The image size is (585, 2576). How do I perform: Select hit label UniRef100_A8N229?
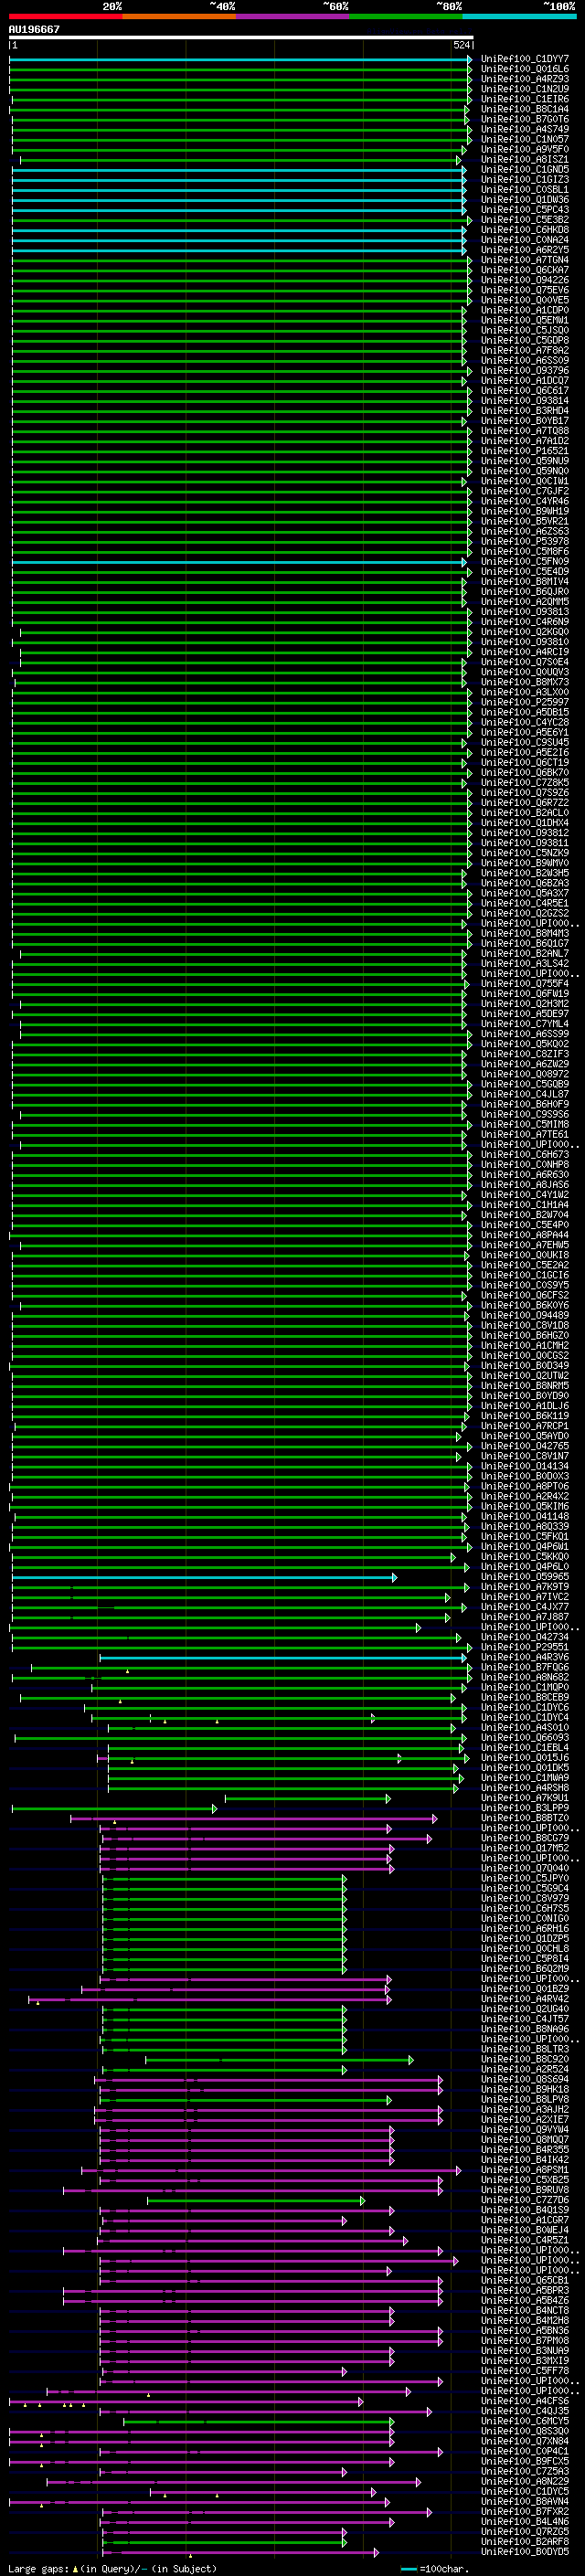pos(525,2483)
